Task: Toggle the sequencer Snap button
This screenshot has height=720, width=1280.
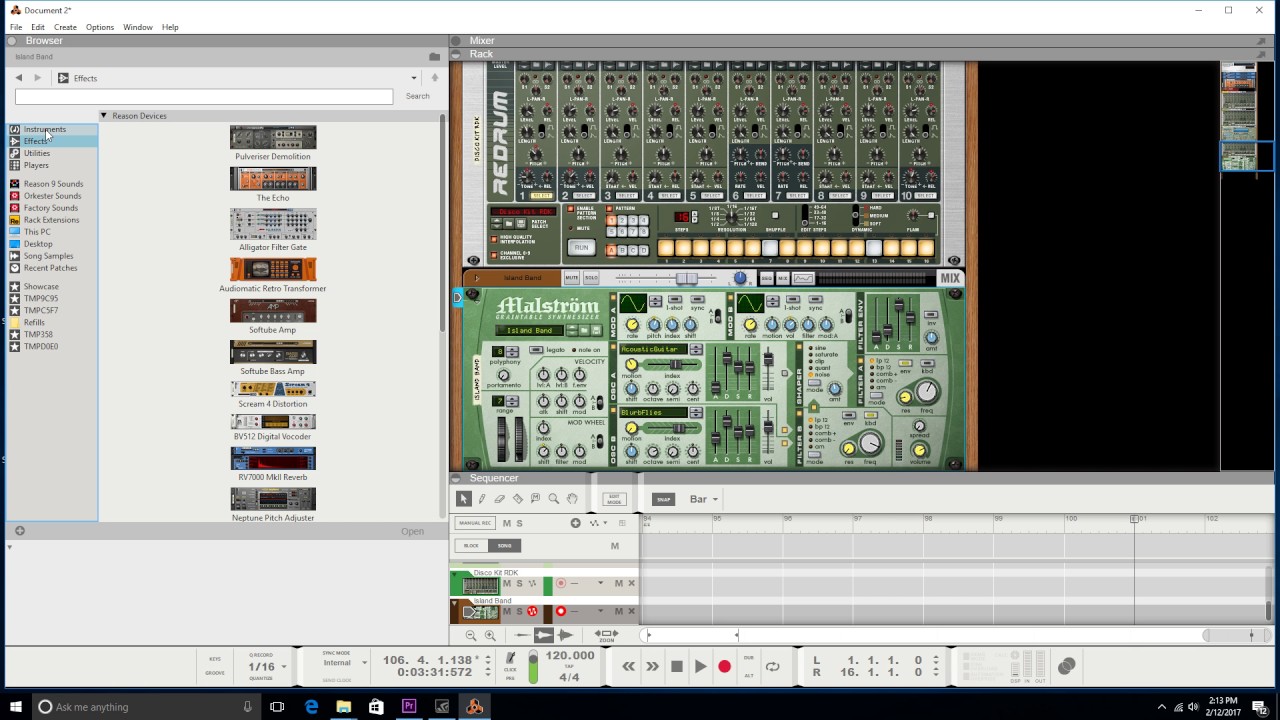Action: click(663, 499)
